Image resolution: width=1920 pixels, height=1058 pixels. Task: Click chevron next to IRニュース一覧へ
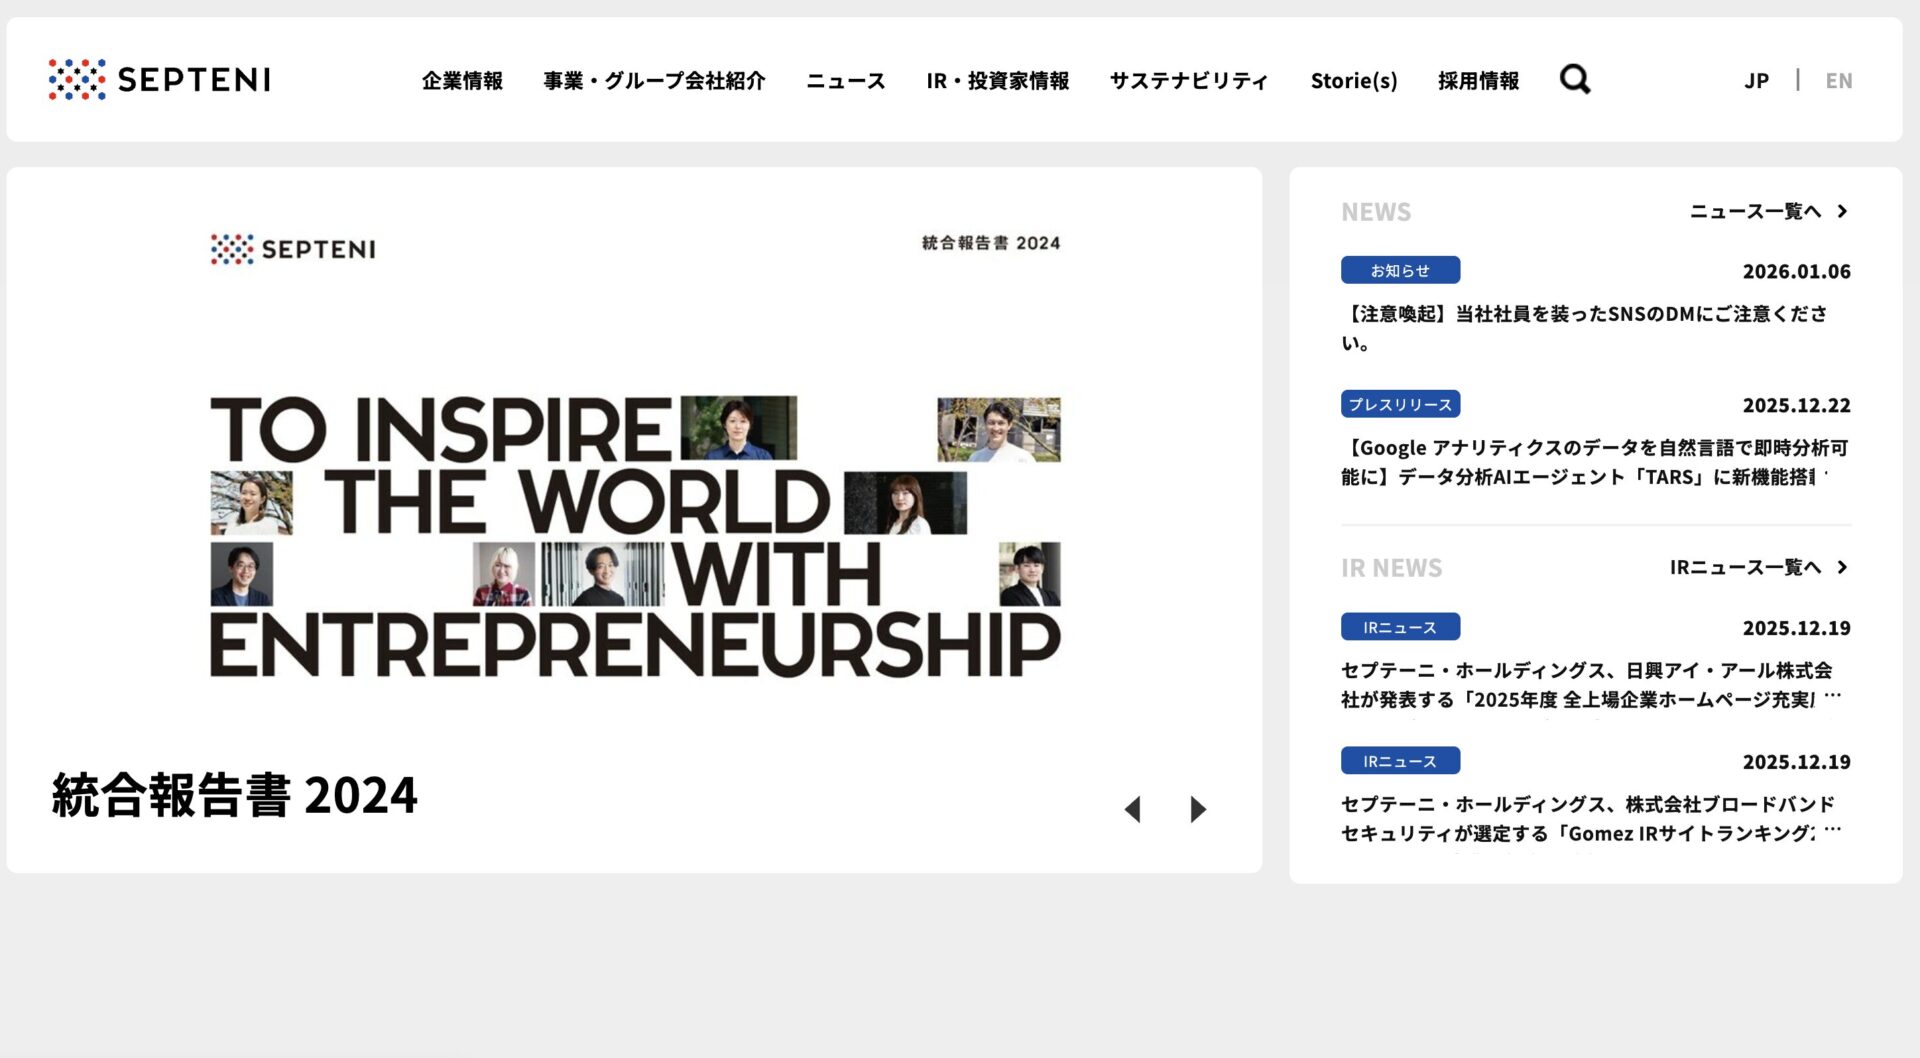1842,567
